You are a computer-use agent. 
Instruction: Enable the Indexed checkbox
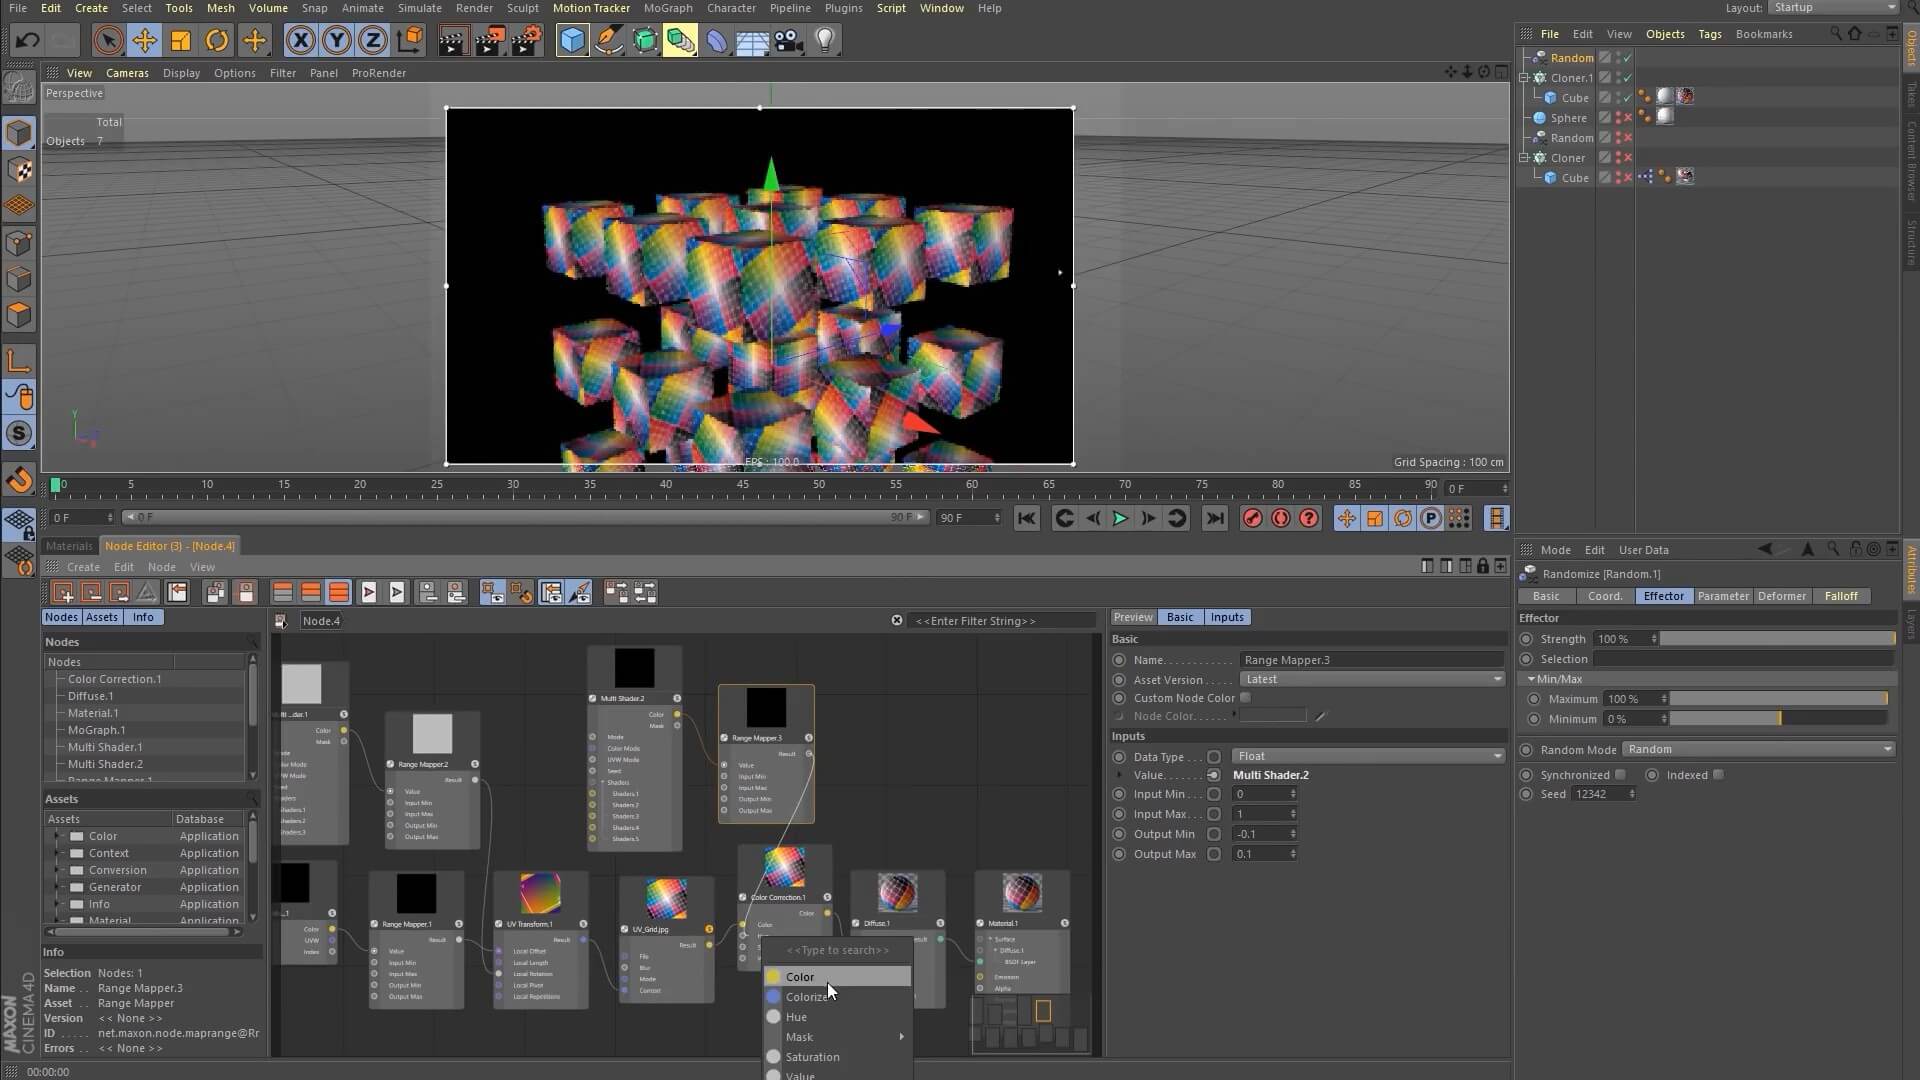[x=1718, y=775]
